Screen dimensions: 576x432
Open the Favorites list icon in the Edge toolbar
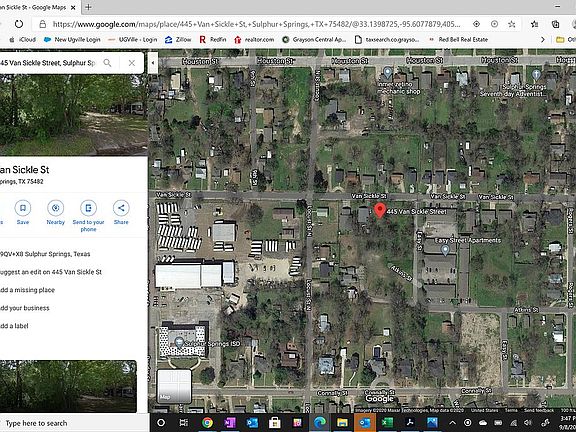coord(534,24)
